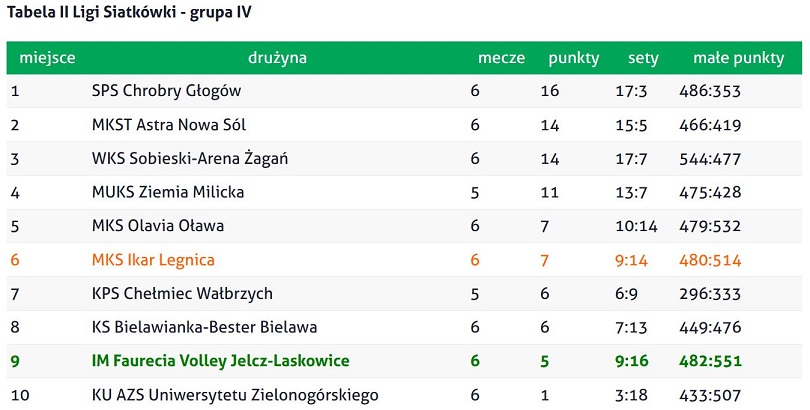Select team SPS Chrobry Głogów
810x410 pixels.
[x=166, y=91]
